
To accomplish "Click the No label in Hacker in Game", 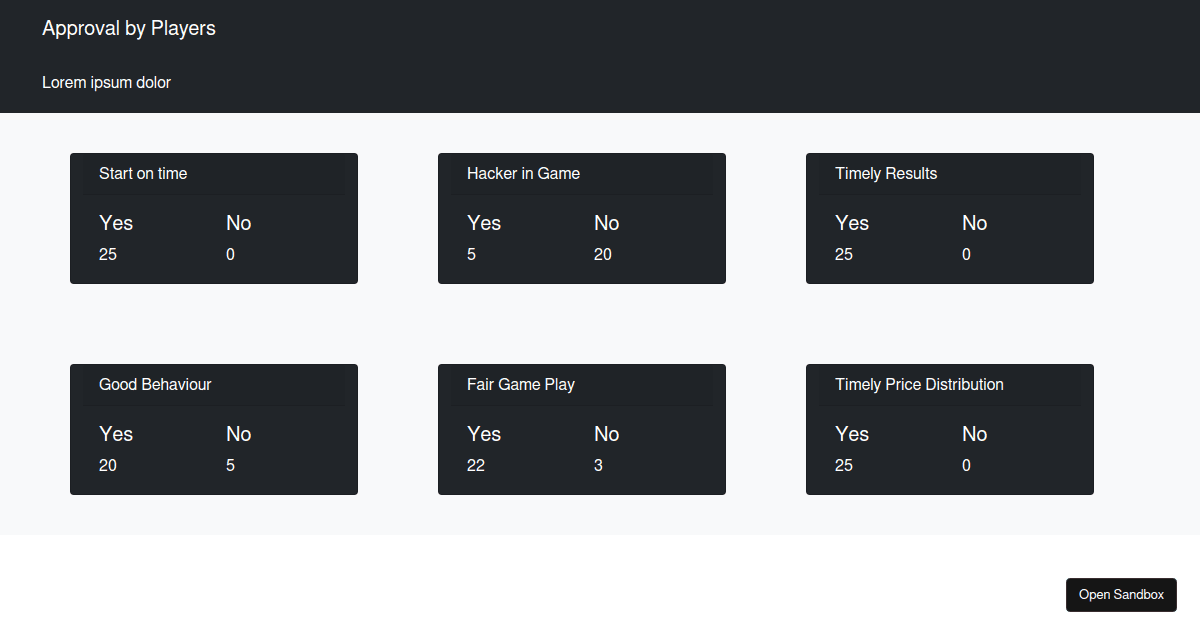I will click(606, 223).
